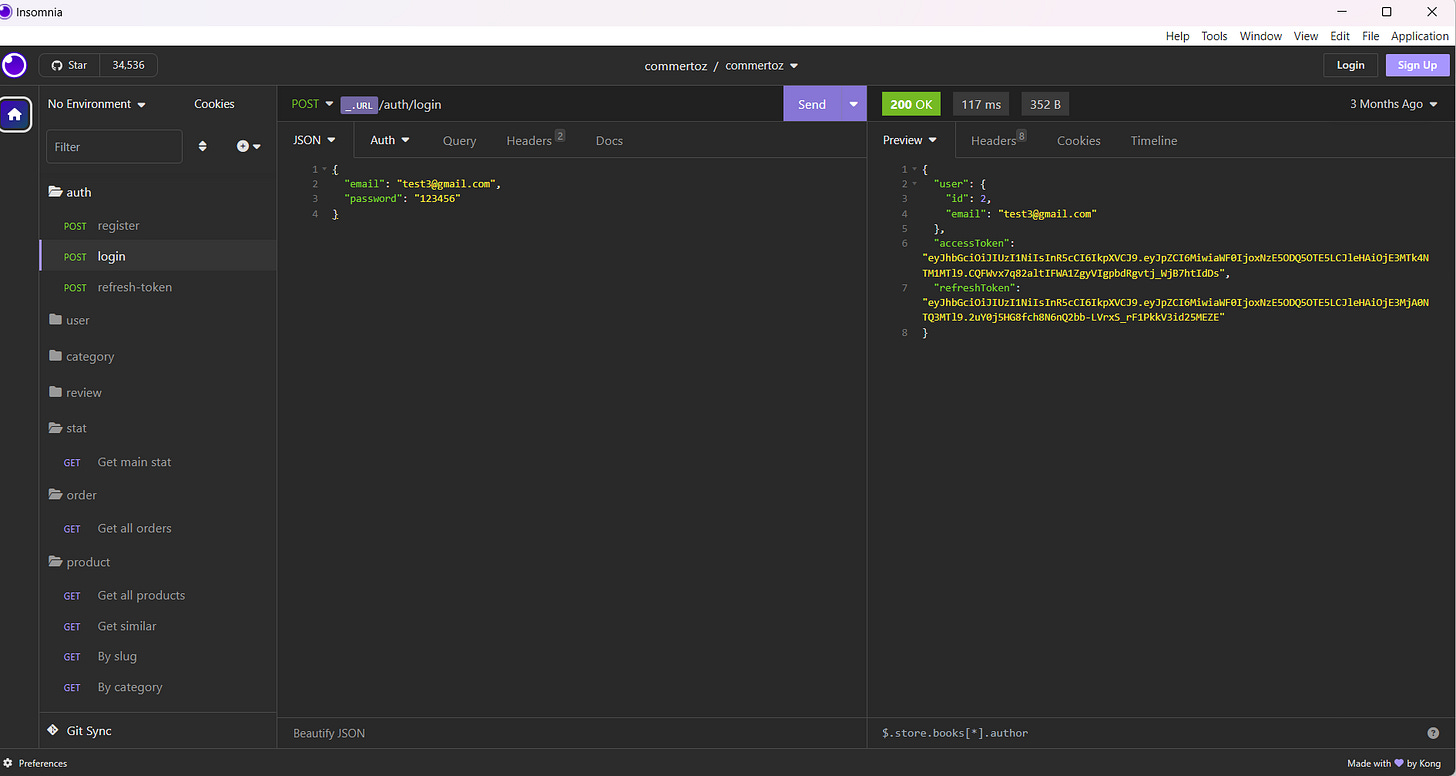Open the 3 Months Ago history dropdown
Screen dimensions: 1456x776
coord(1393,104)
